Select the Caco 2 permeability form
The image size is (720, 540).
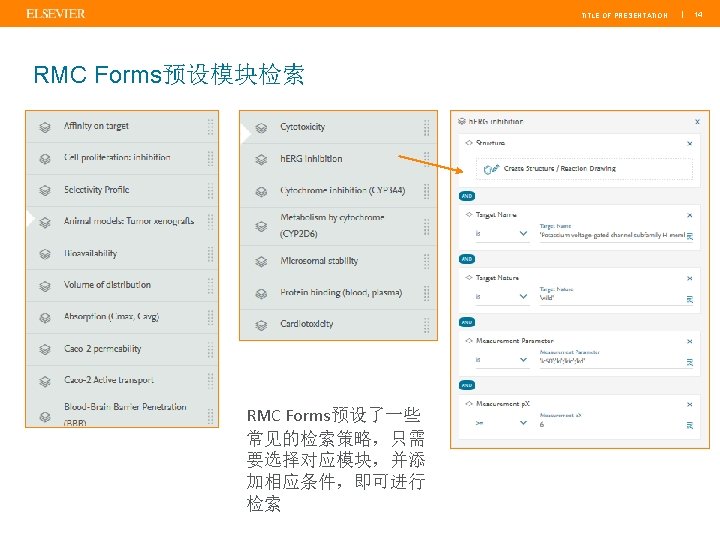[x=122, y=349]
